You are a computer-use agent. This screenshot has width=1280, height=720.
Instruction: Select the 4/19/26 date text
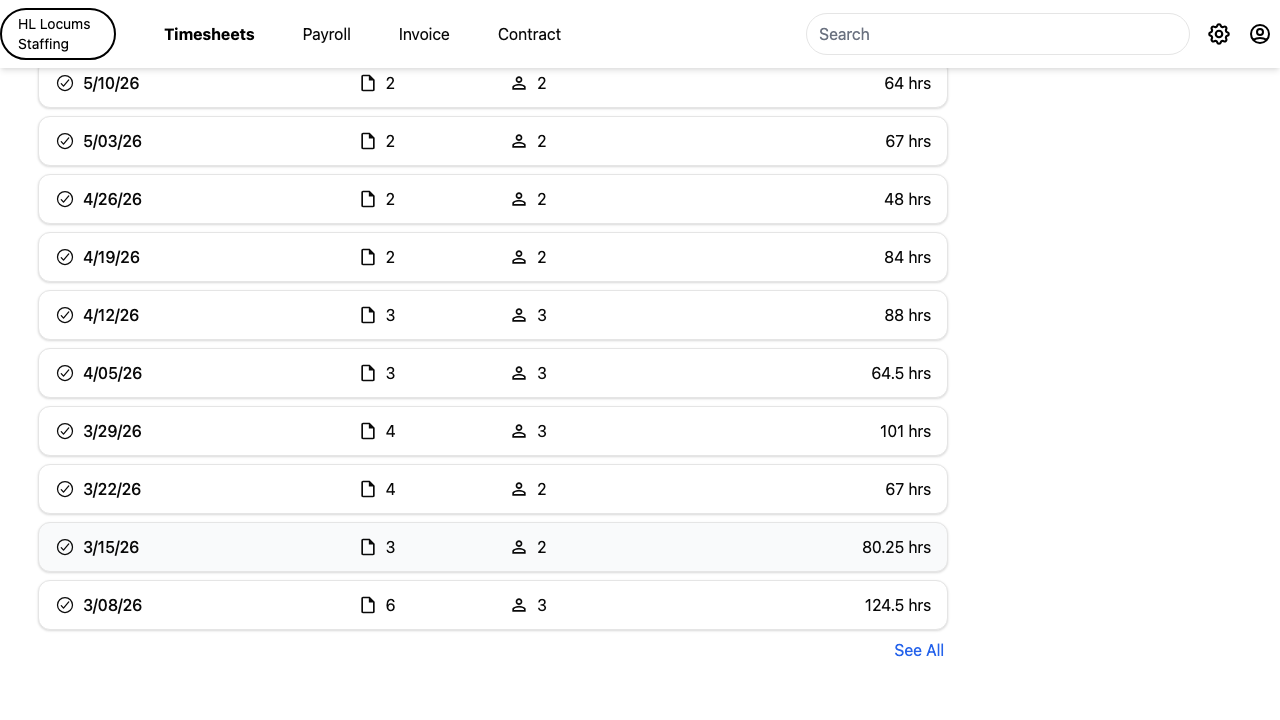point(112,257)
